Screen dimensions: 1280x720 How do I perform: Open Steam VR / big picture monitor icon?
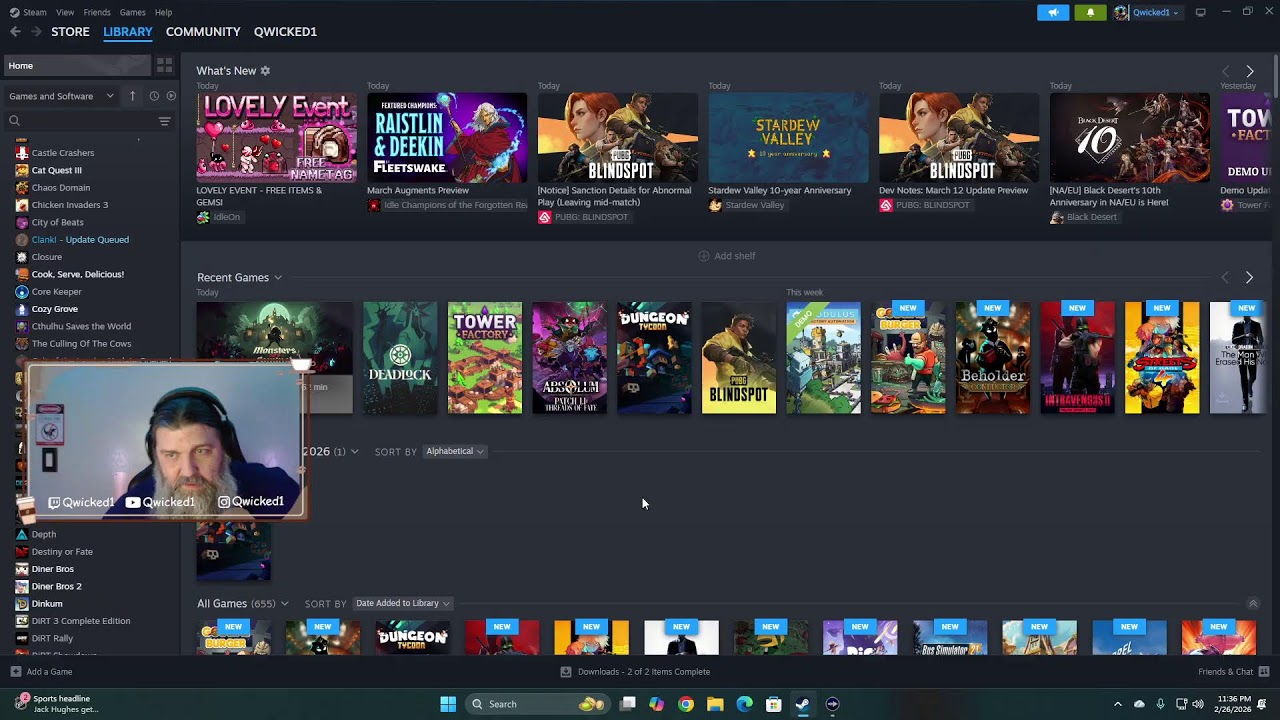tap(1201, 12)
